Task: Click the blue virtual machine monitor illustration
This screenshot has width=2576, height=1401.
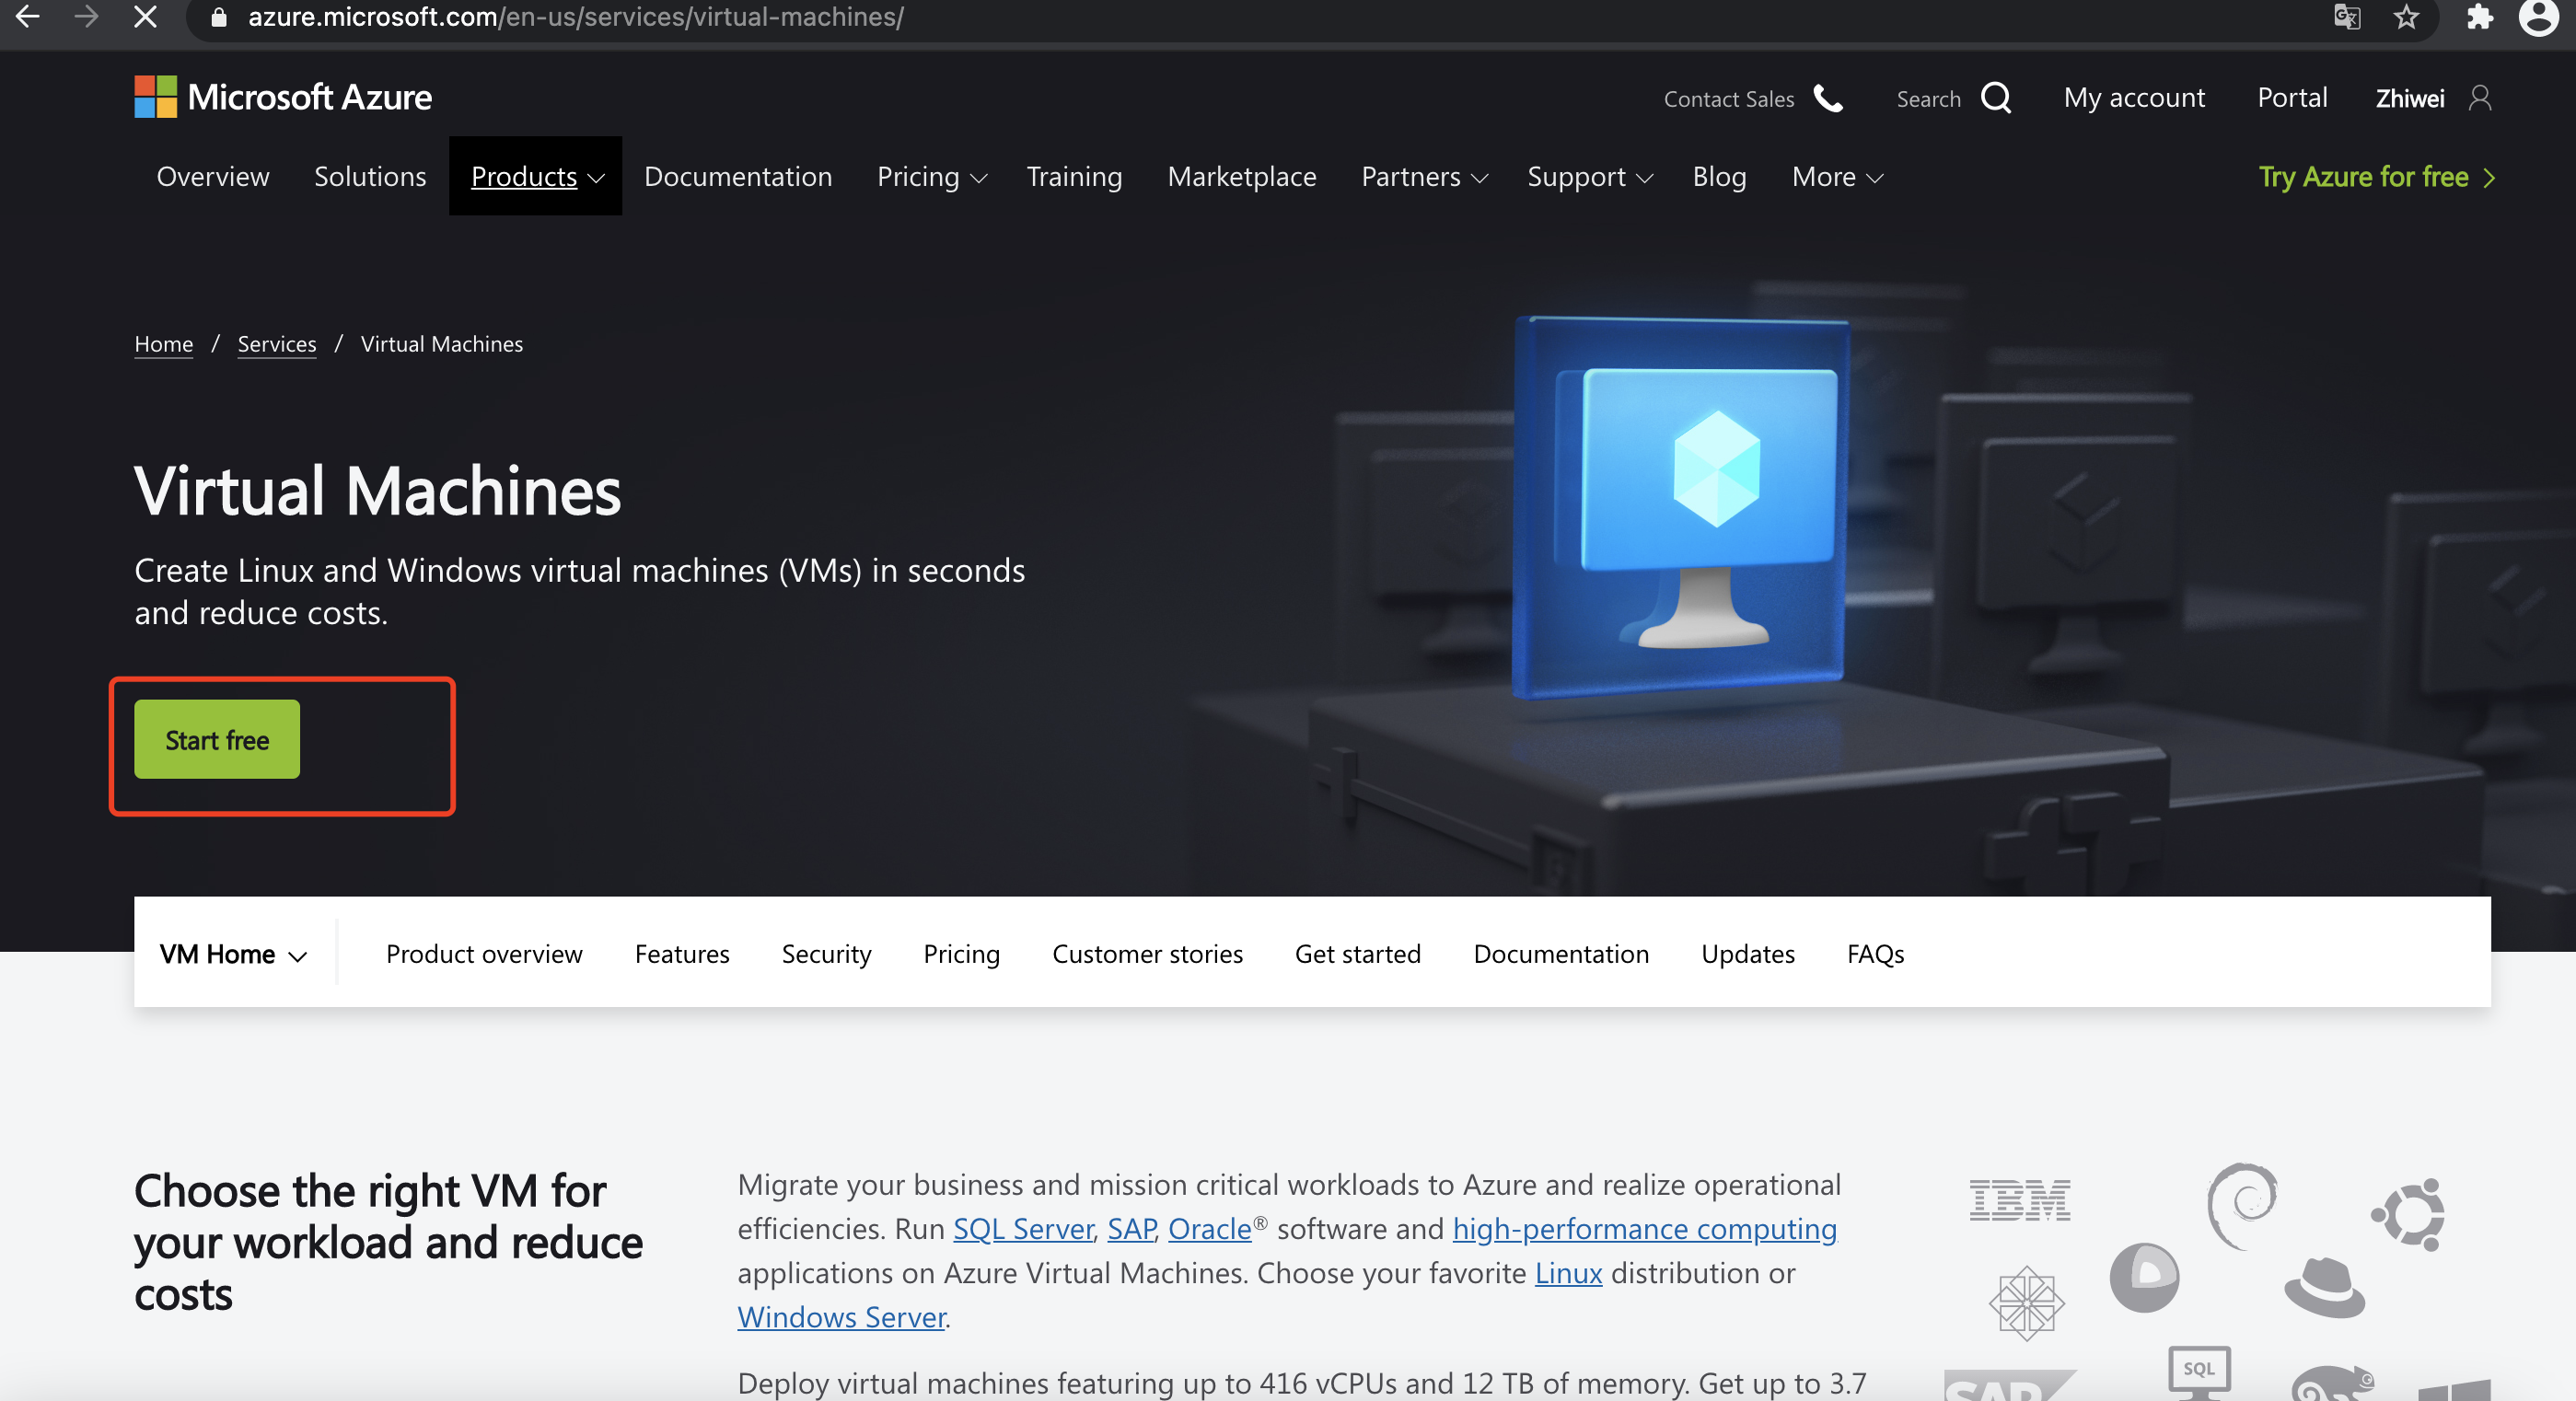Action: tap(1682, 508)
